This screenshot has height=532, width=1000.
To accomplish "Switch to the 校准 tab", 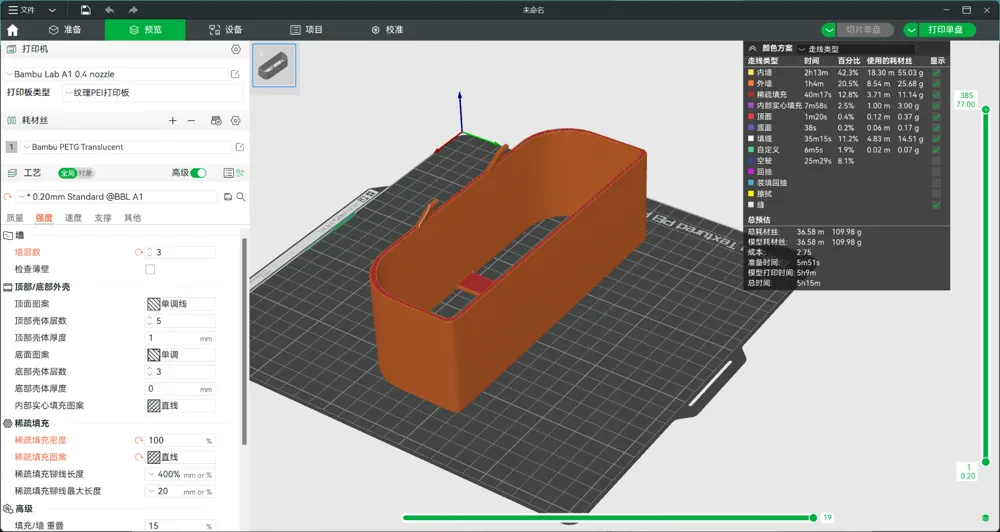I will coord(387,30).
